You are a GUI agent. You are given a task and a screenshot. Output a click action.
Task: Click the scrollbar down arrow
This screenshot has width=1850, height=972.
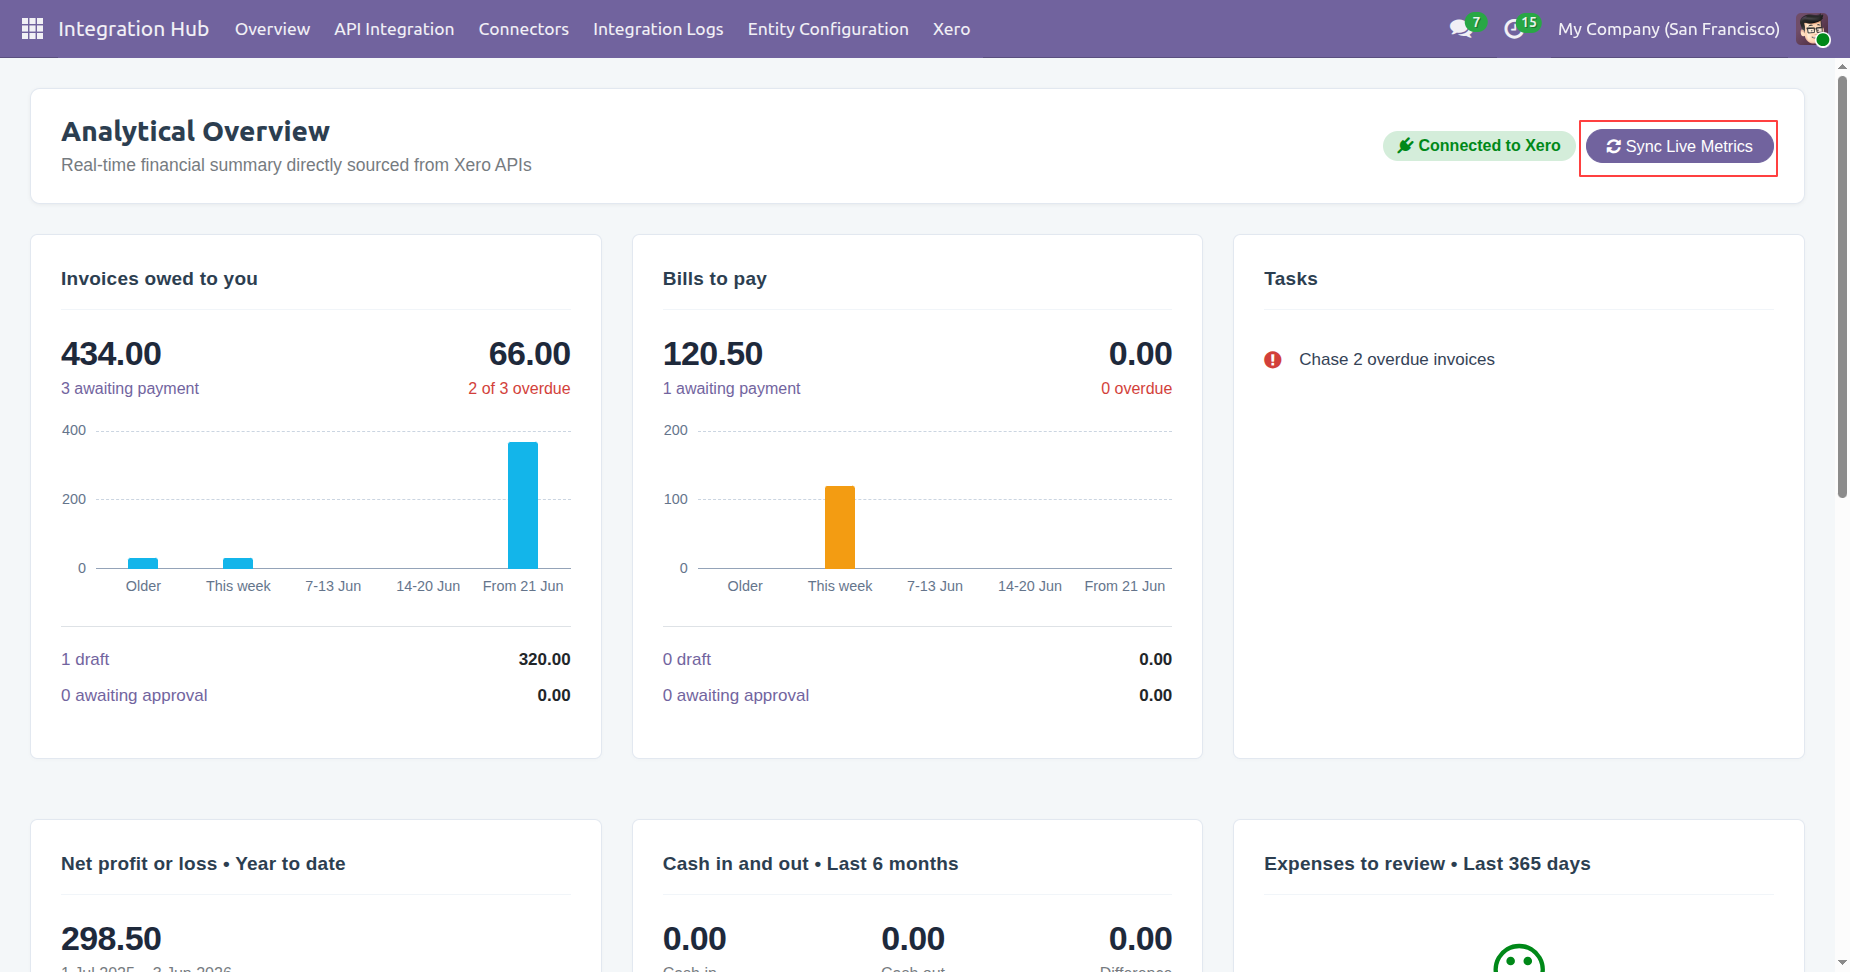pyautogui.click(x=1842, y=963)
